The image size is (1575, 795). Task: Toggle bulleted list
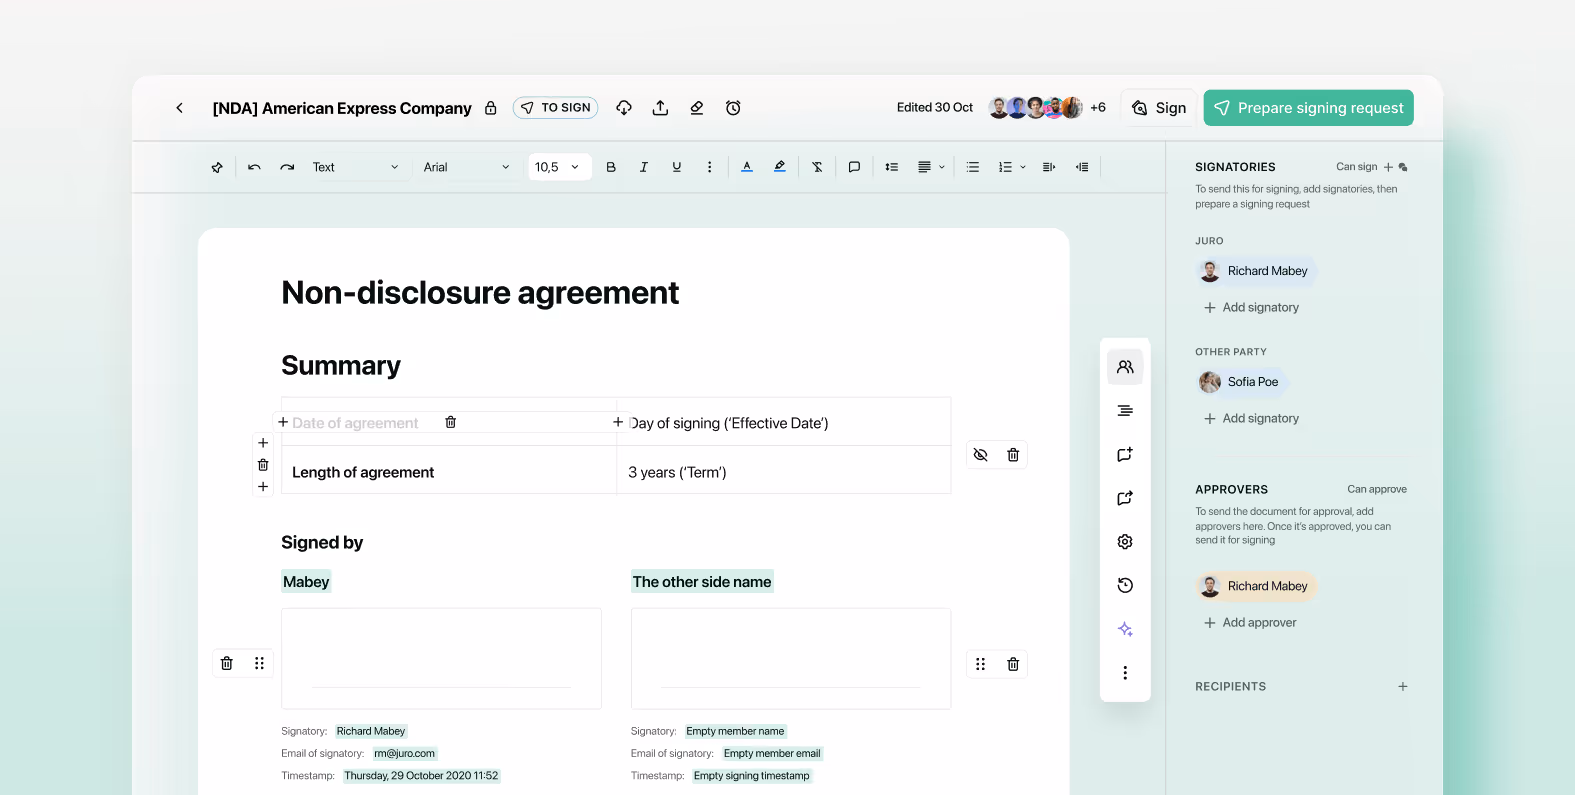[x=973, y=167]
